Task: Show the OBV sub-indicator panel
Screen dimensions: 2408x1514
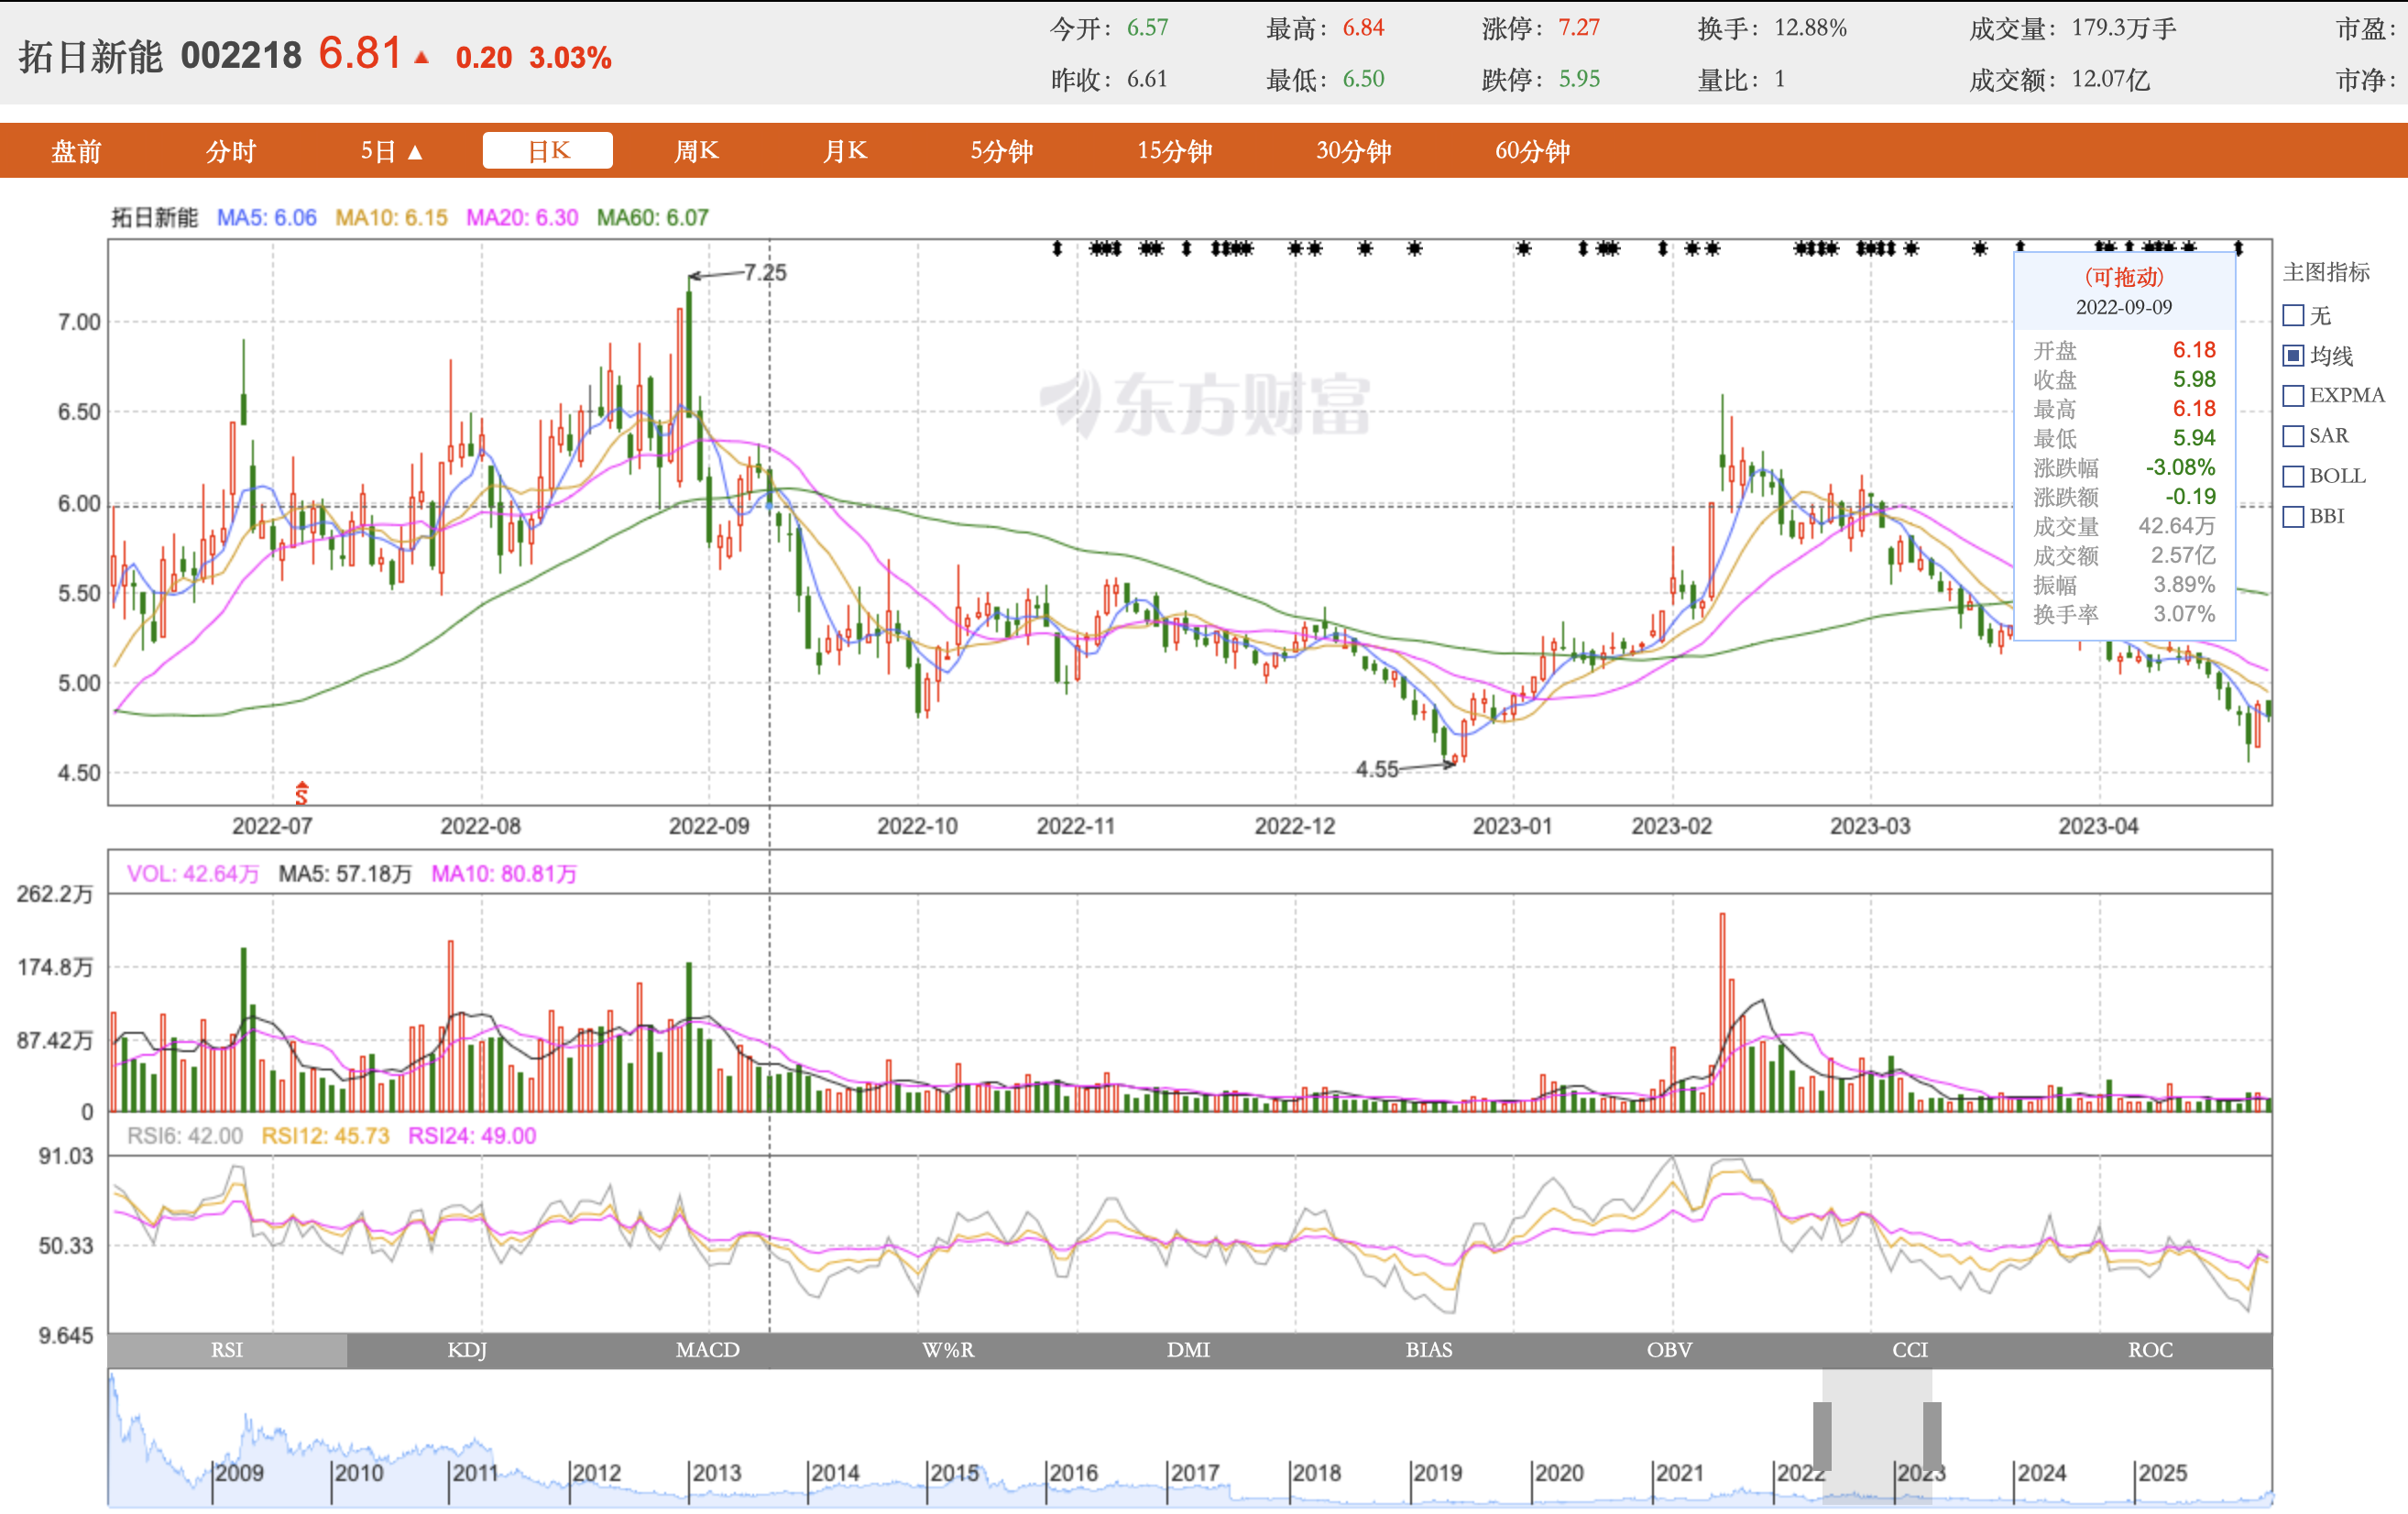Action: click(x=1669, y=1349)
